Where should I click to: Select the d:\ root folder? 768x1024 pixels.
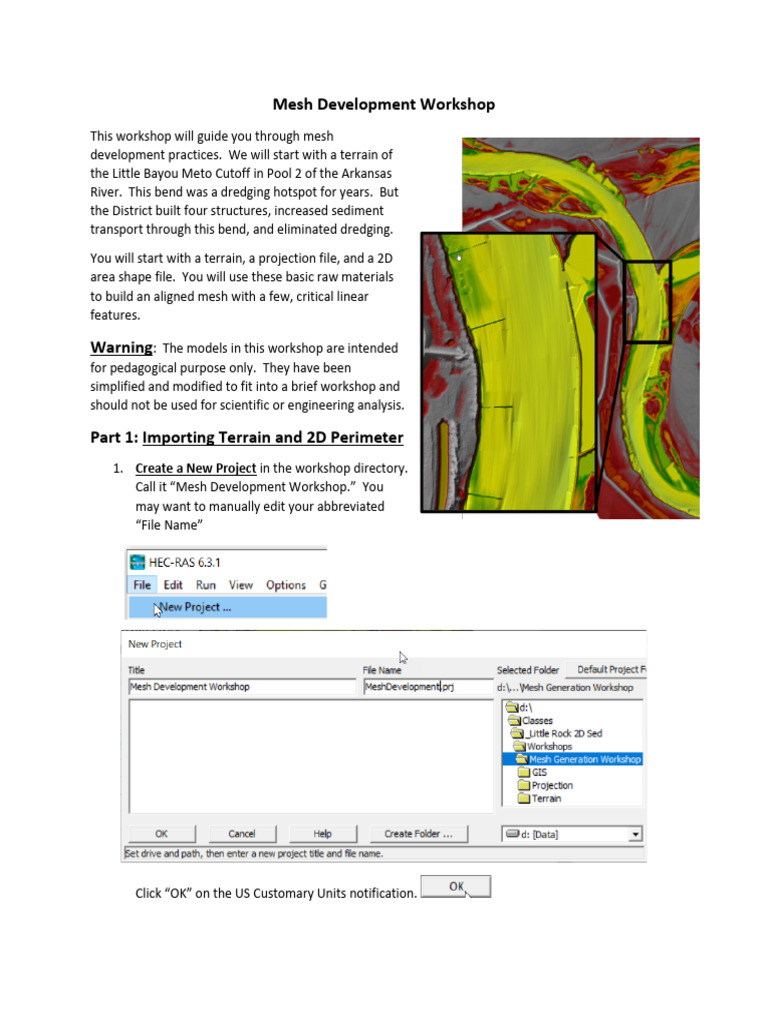coord(519,707)
